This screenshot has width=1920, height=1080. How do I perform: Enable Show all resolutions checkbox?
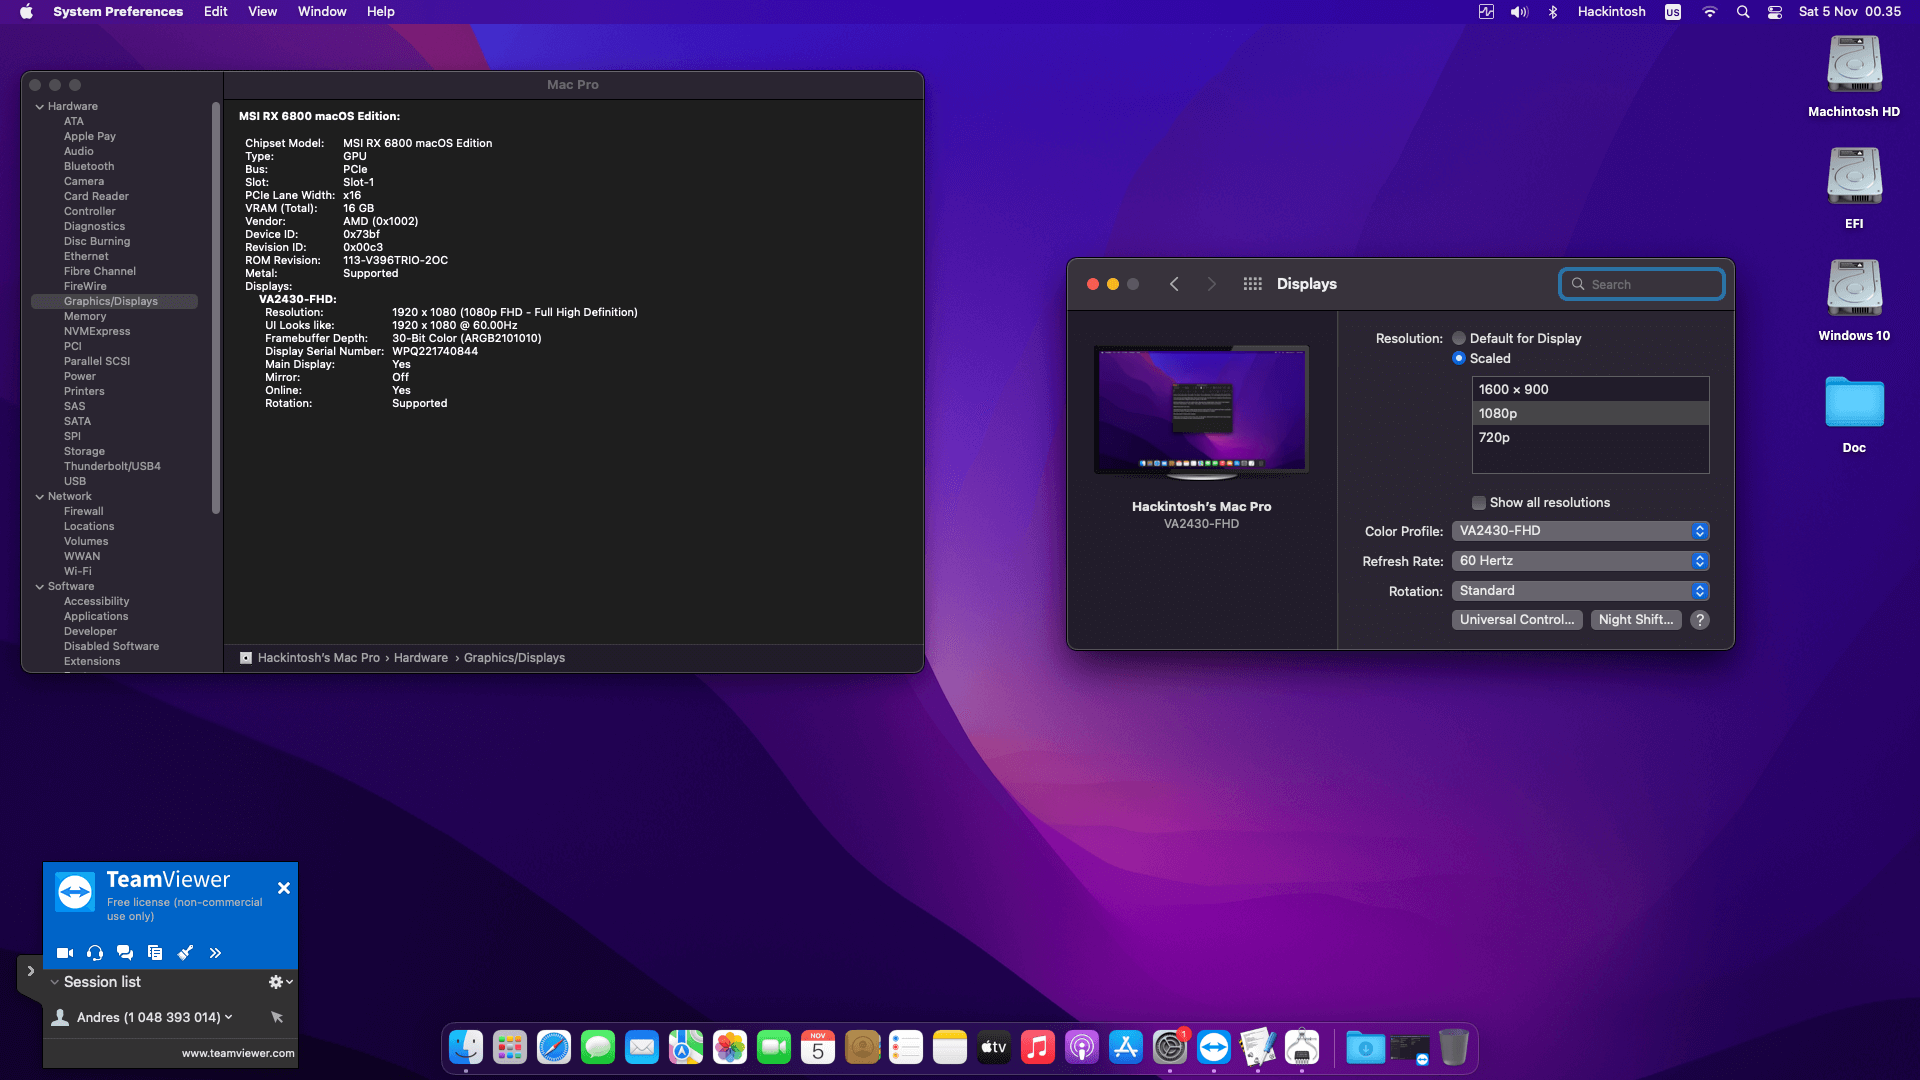(1479, 503)
